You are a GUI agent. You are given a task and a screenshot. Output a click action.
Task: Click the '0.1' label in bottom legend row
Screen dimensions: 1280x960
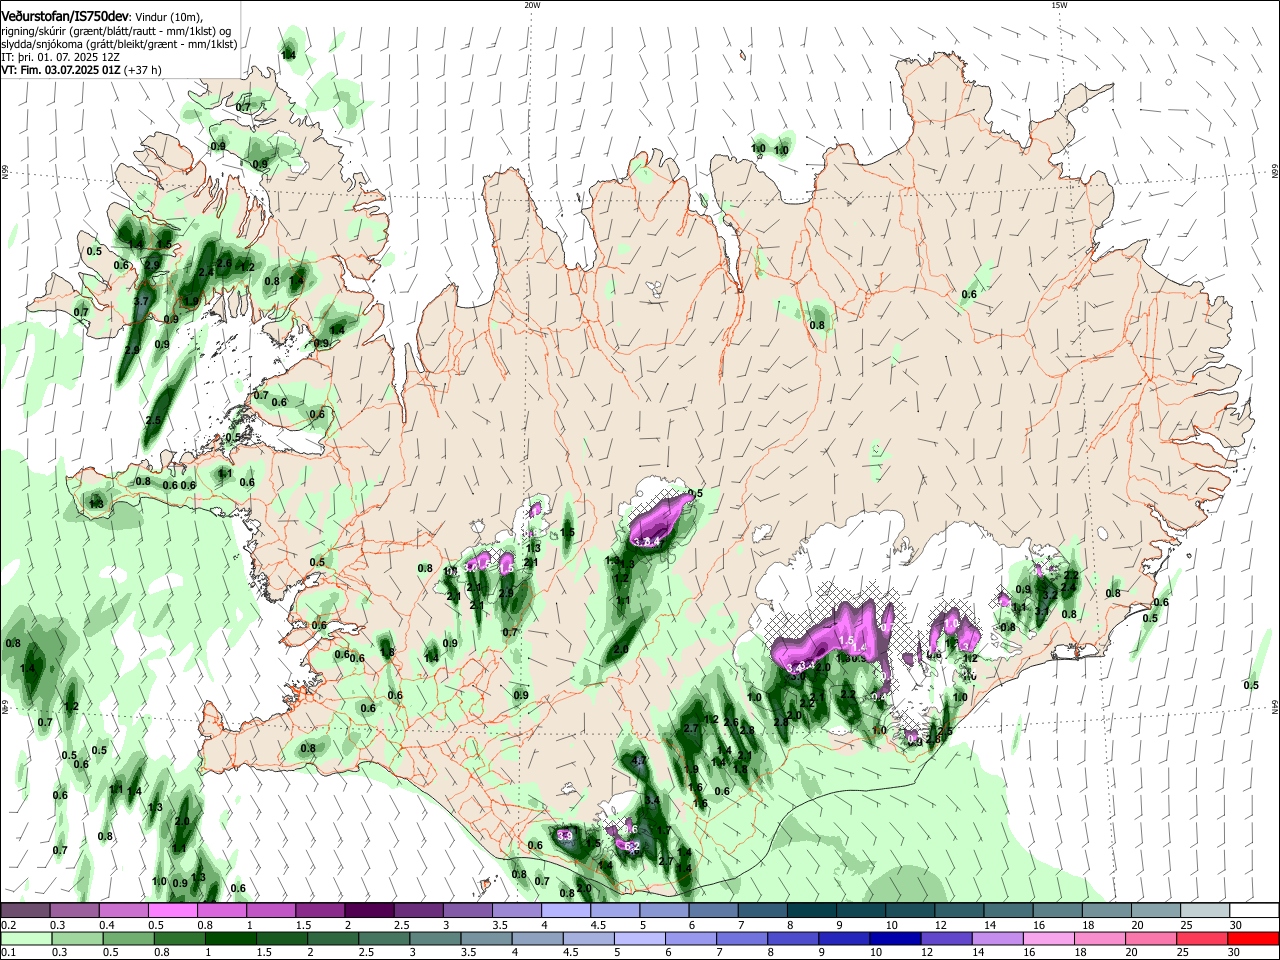(x=8, y=952)
